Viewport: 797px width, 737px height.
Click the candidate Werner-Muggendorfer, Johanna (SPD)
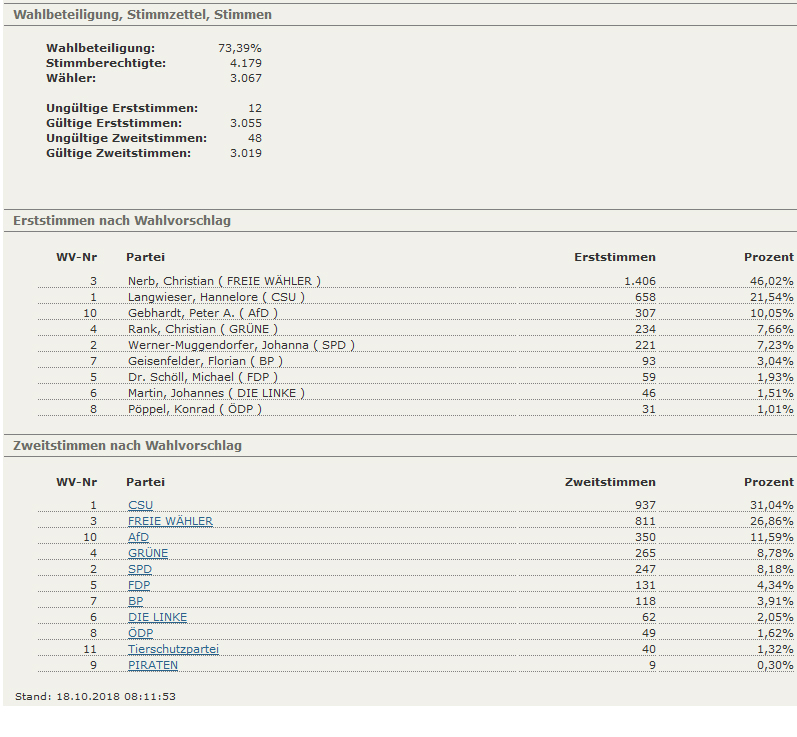point(241,345)
